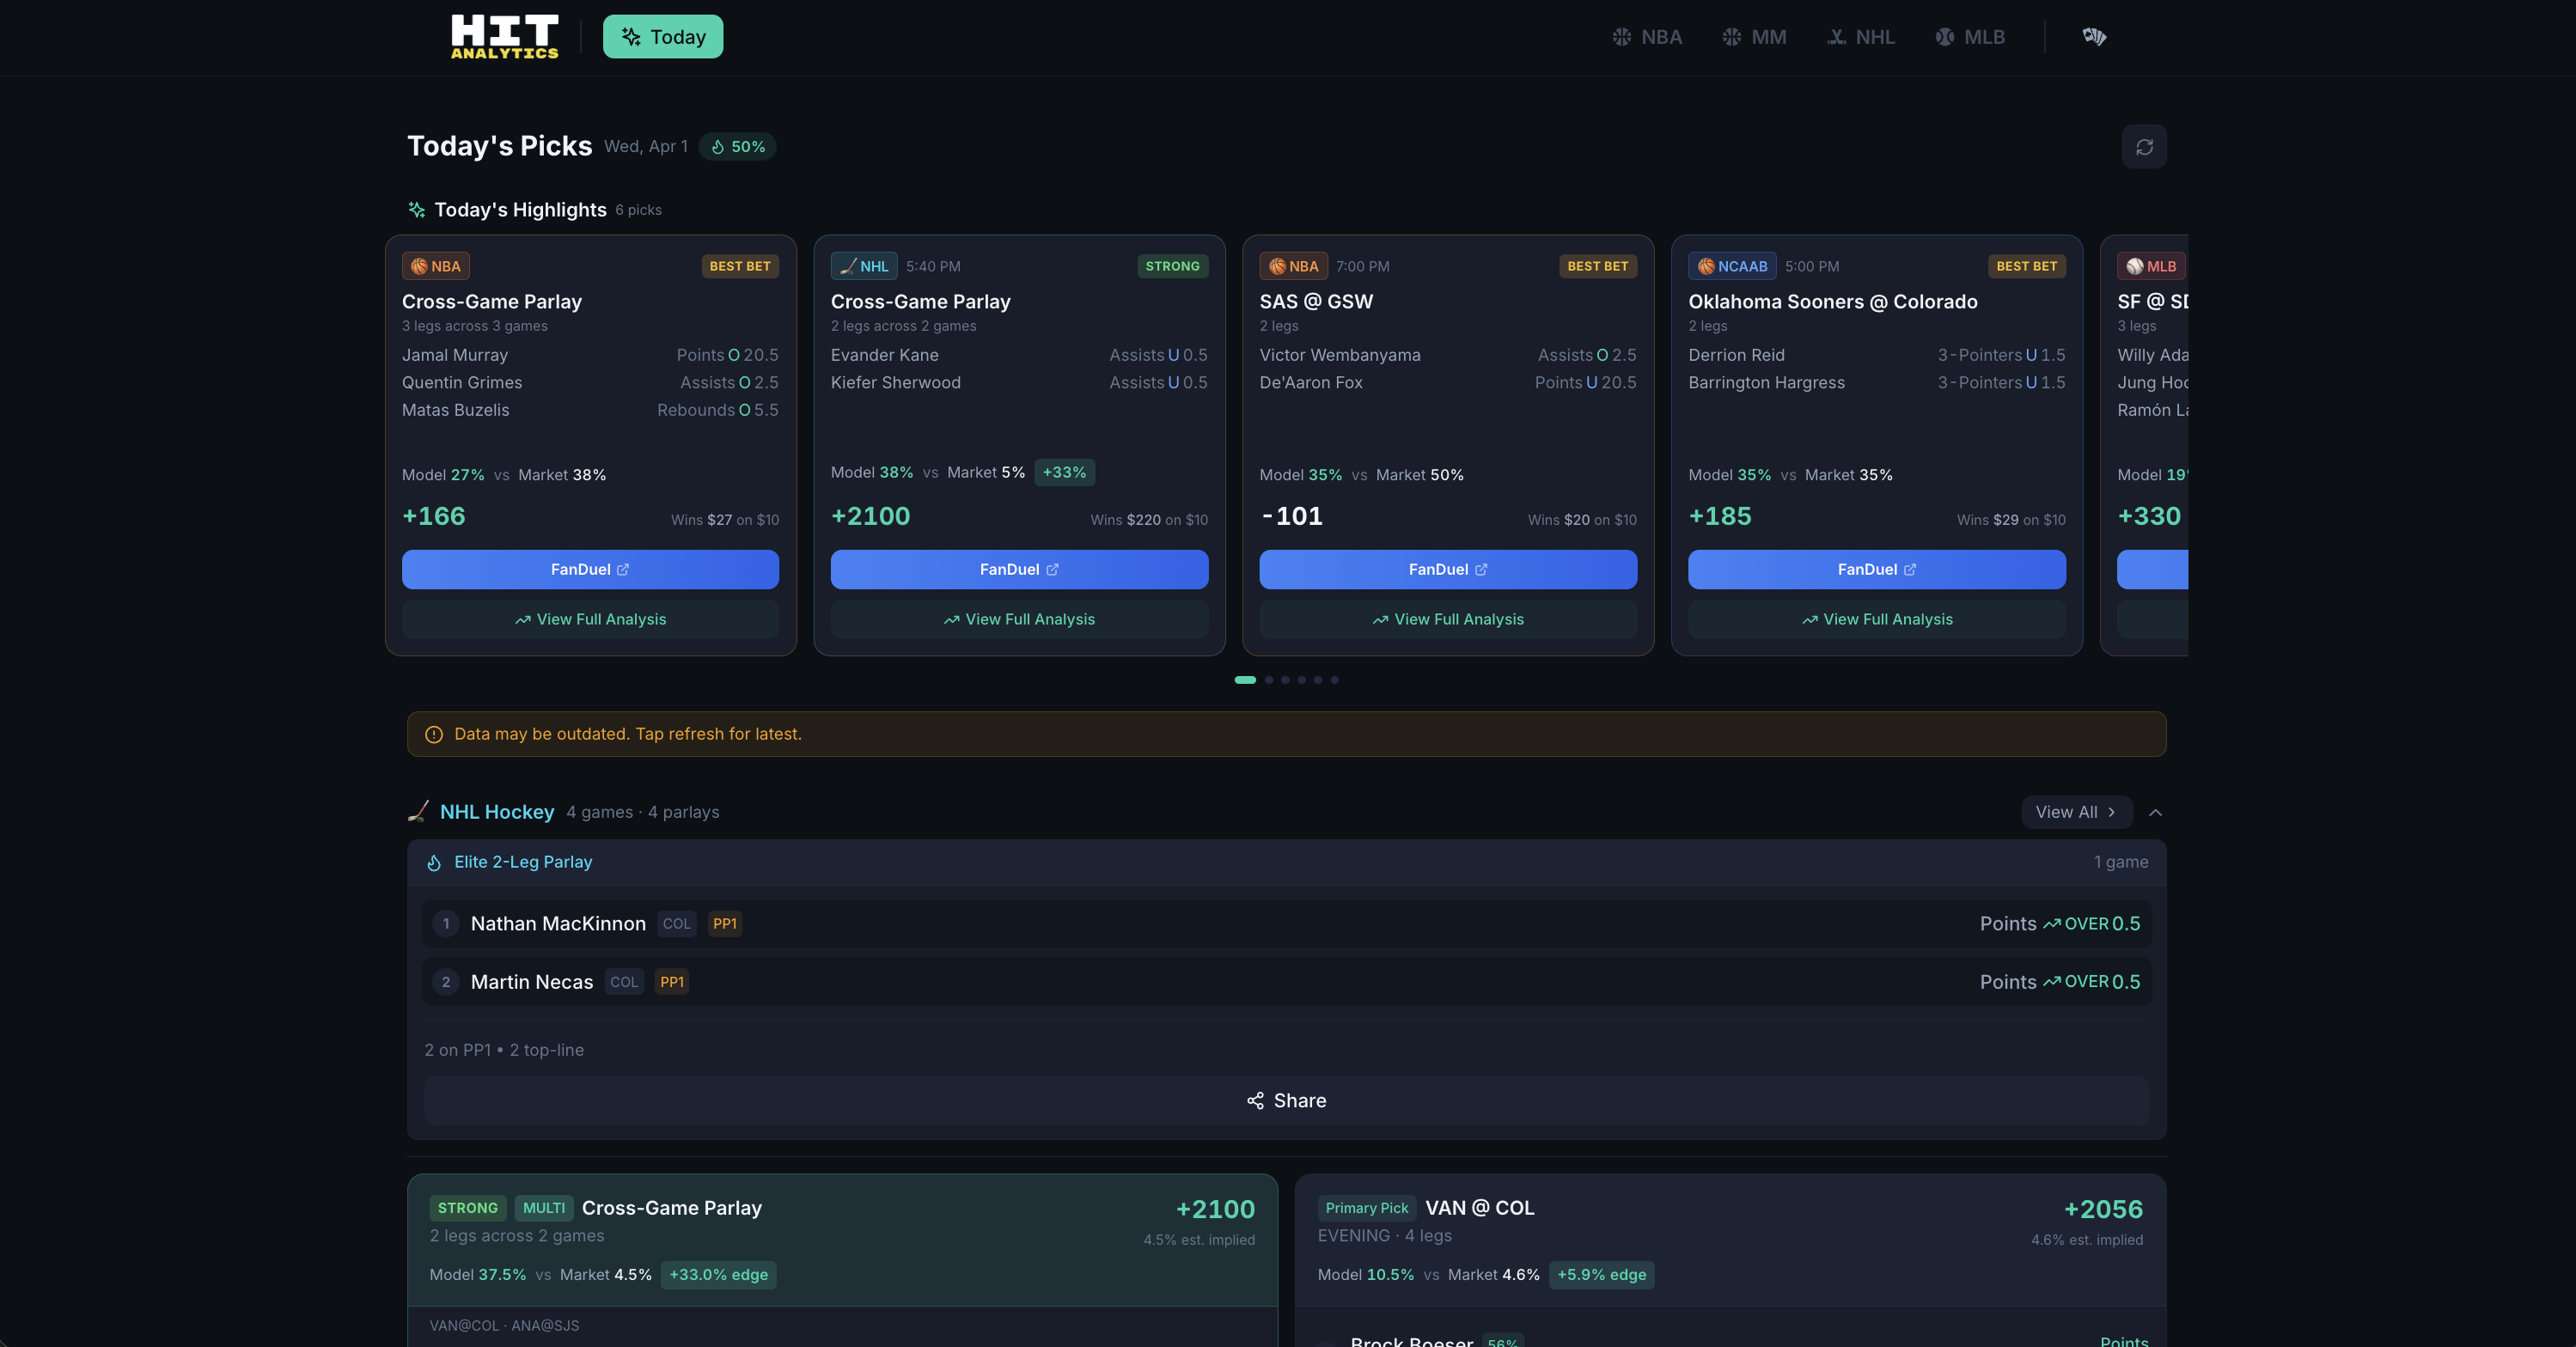Click the sparkles icon next to Today's Highlights

[416, 209]
